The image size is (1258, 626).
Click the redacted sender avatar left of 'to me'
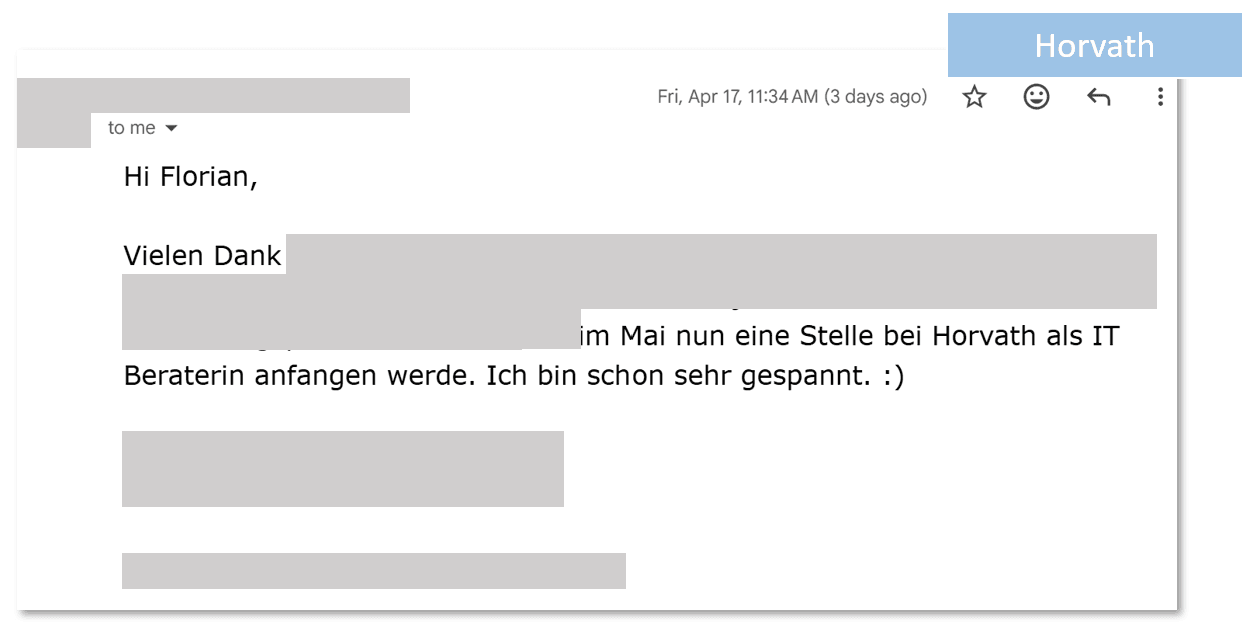click(53, 128)
